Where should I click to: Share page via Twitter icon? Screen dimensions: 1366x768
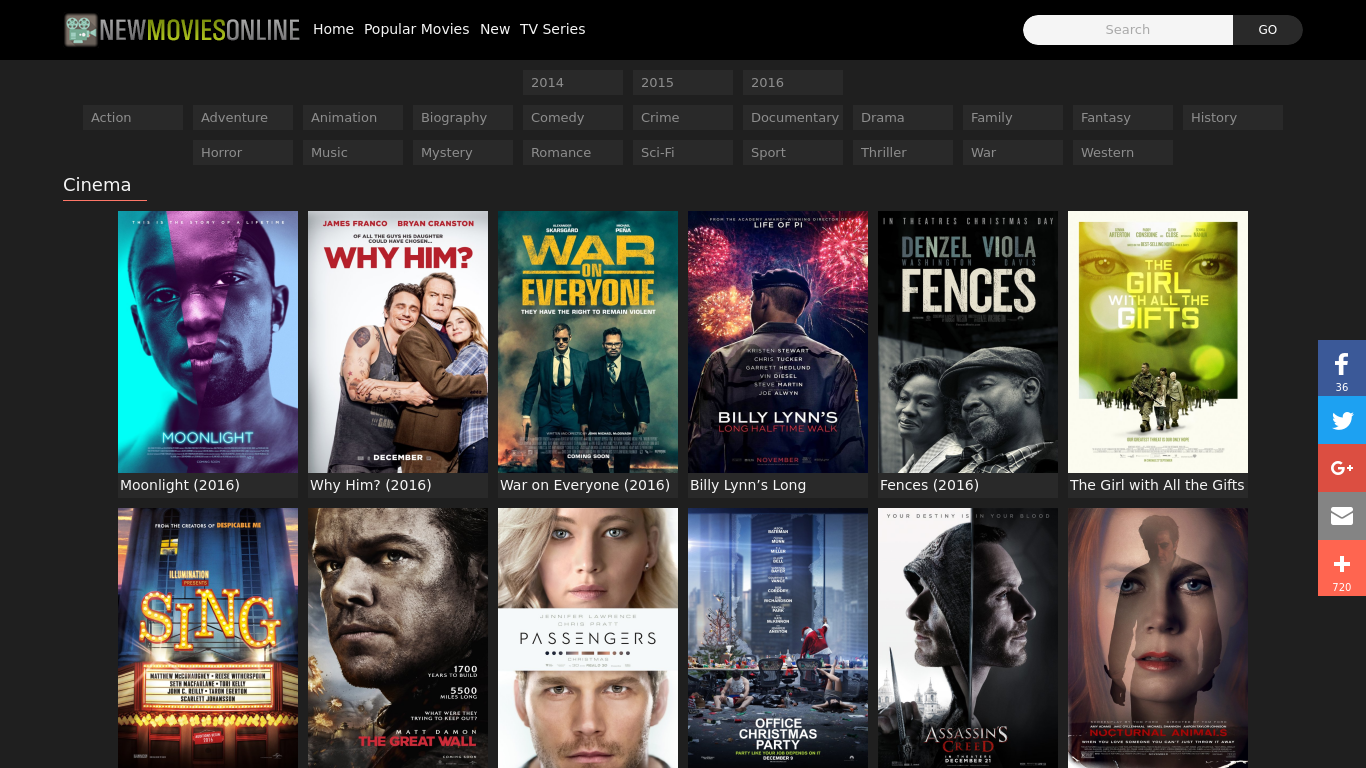tap(1342, 420)
